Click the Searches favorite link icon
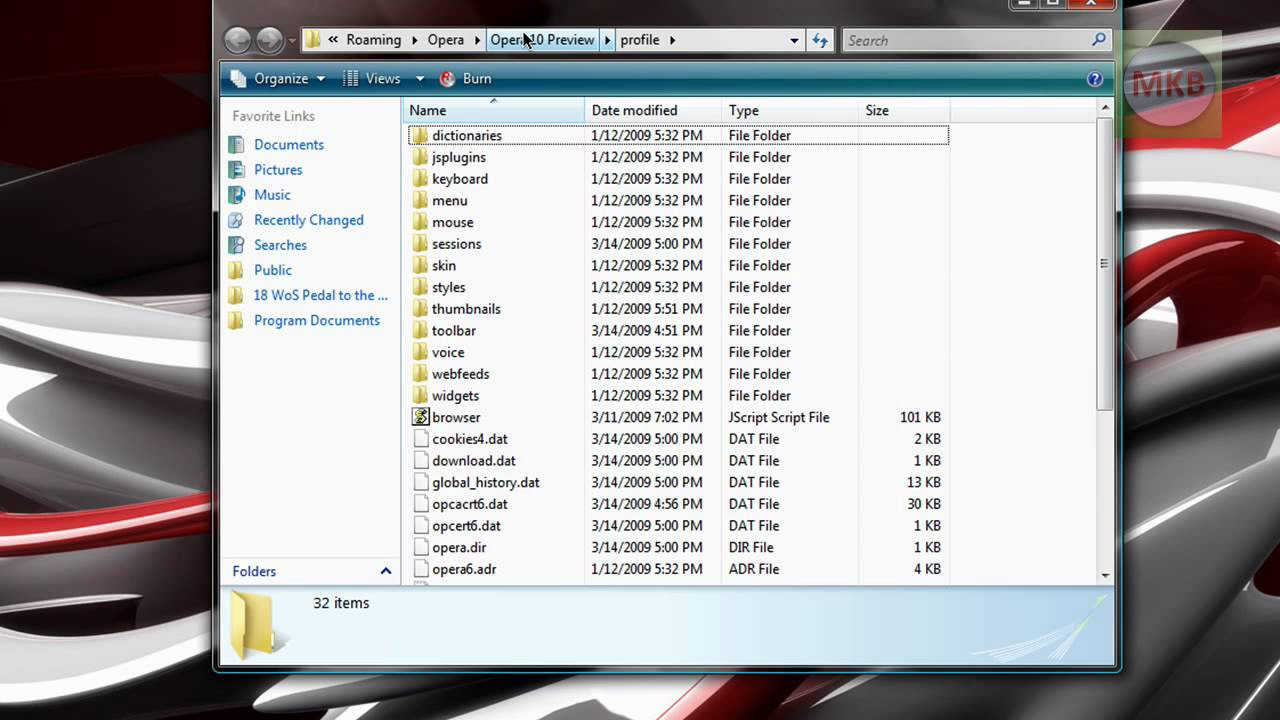Screen dimensions: 1280x720 (x=236, y=245)
